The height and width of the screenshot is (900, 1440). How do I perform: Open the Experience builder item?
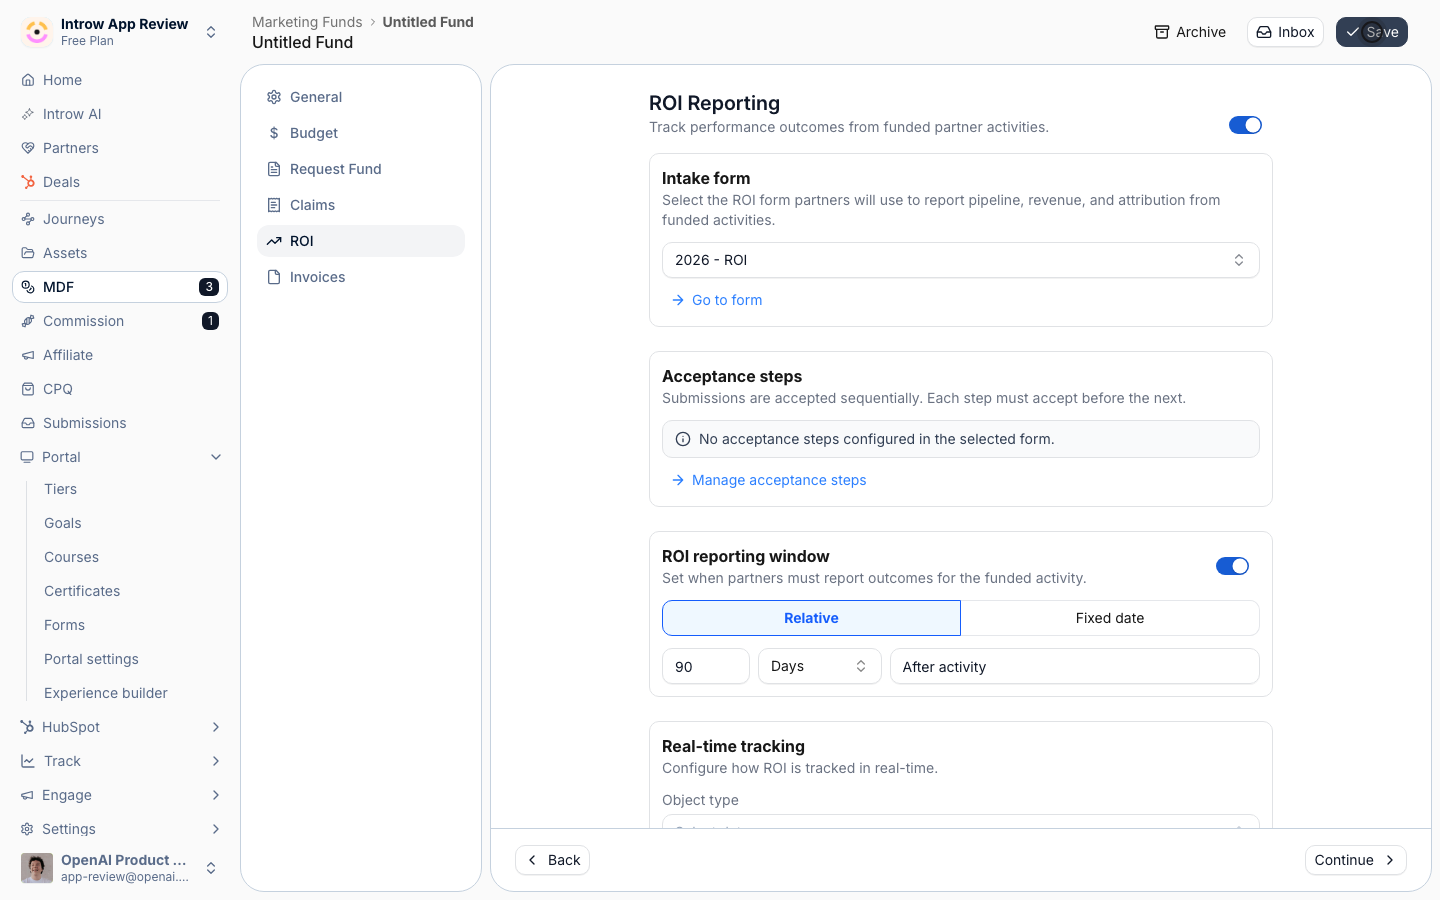pyautogui.click(x=106, y=693)
